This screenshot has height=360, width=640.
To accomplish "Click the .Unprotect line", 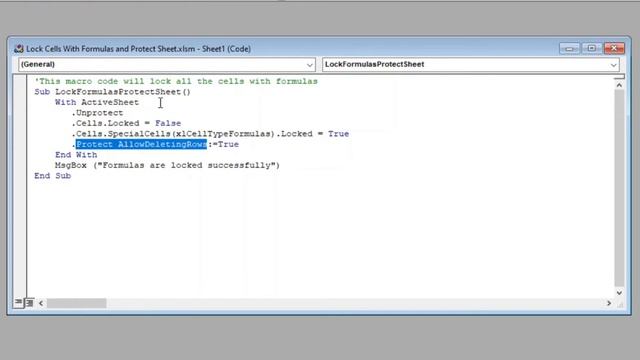I will [x=97, y=113].
